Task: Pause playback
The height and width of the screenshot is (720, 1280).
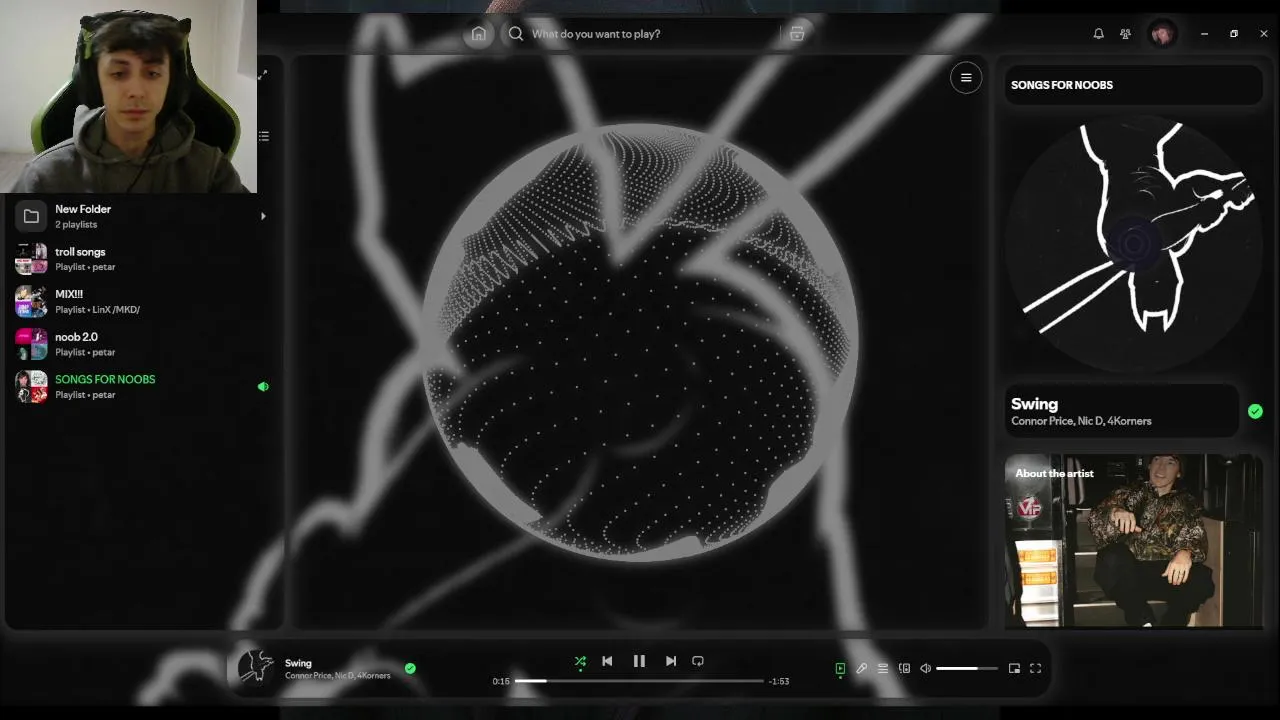Action: click(639, 661)
